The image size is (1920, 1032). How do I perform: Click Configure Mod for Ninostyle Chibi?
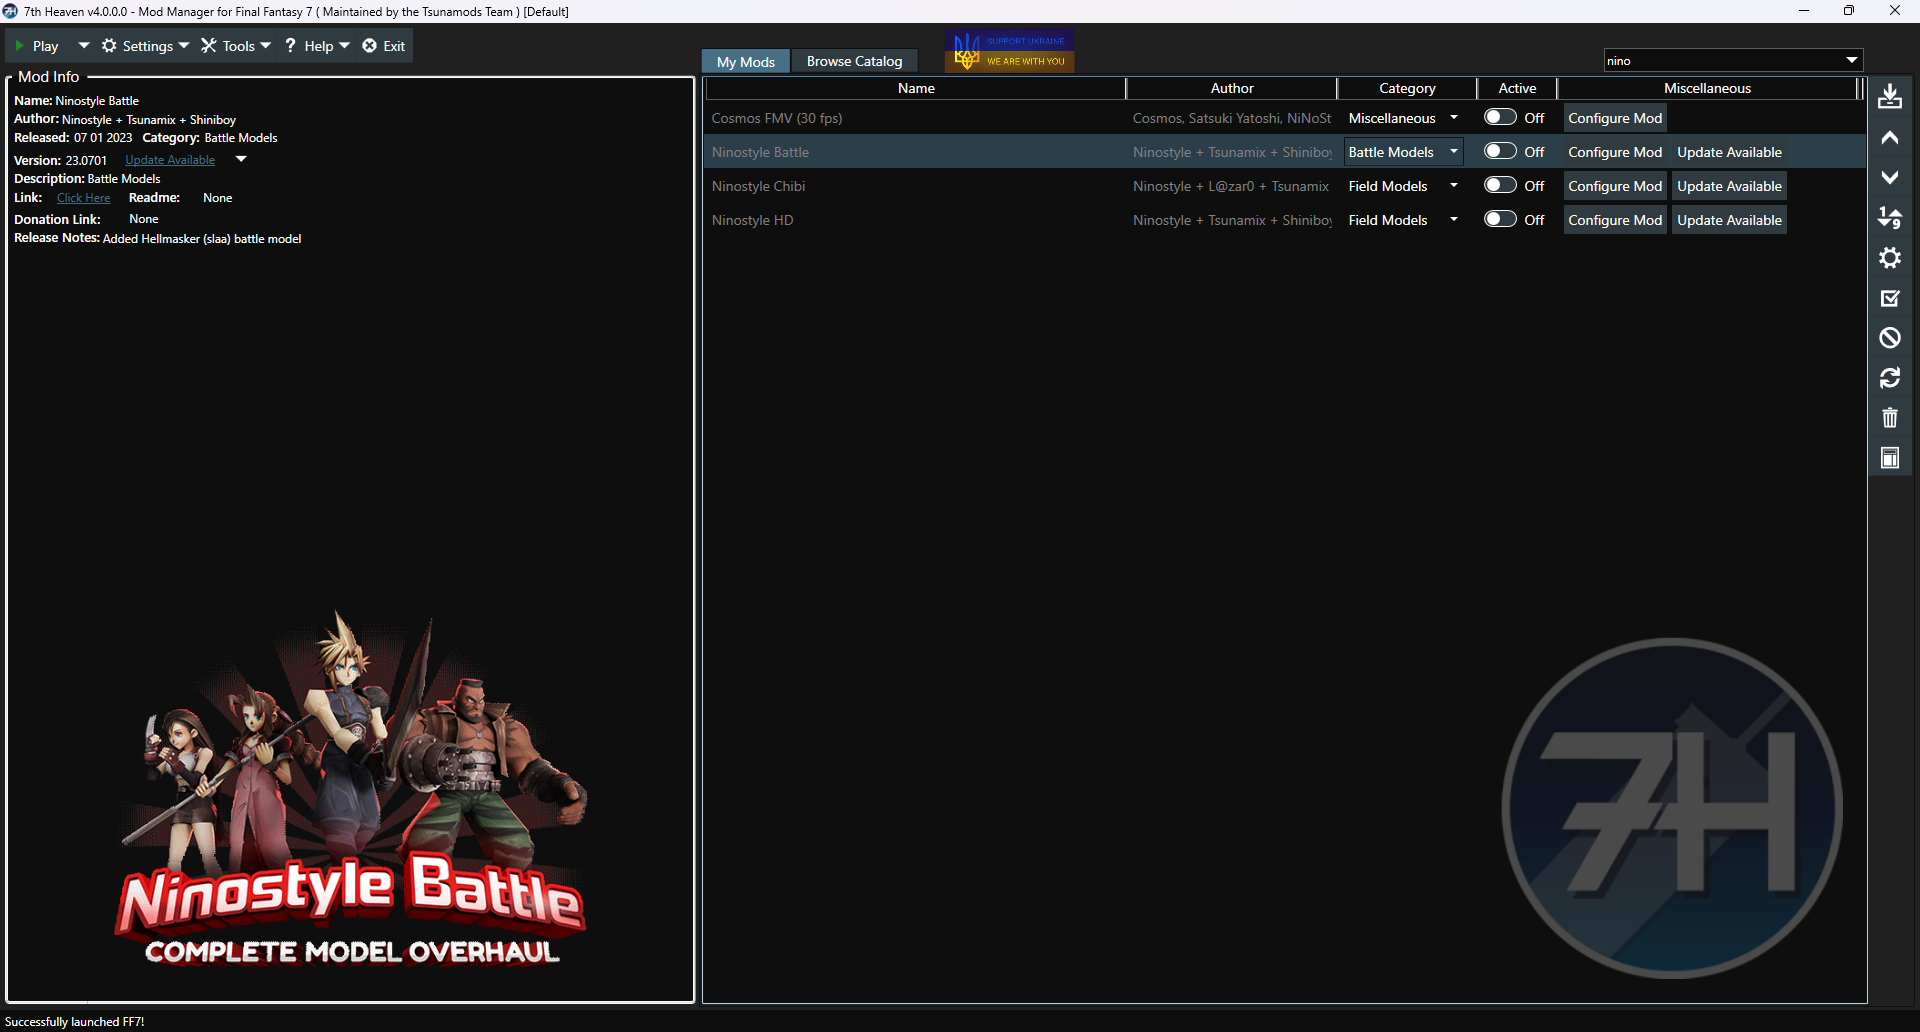click(1615, 186)
